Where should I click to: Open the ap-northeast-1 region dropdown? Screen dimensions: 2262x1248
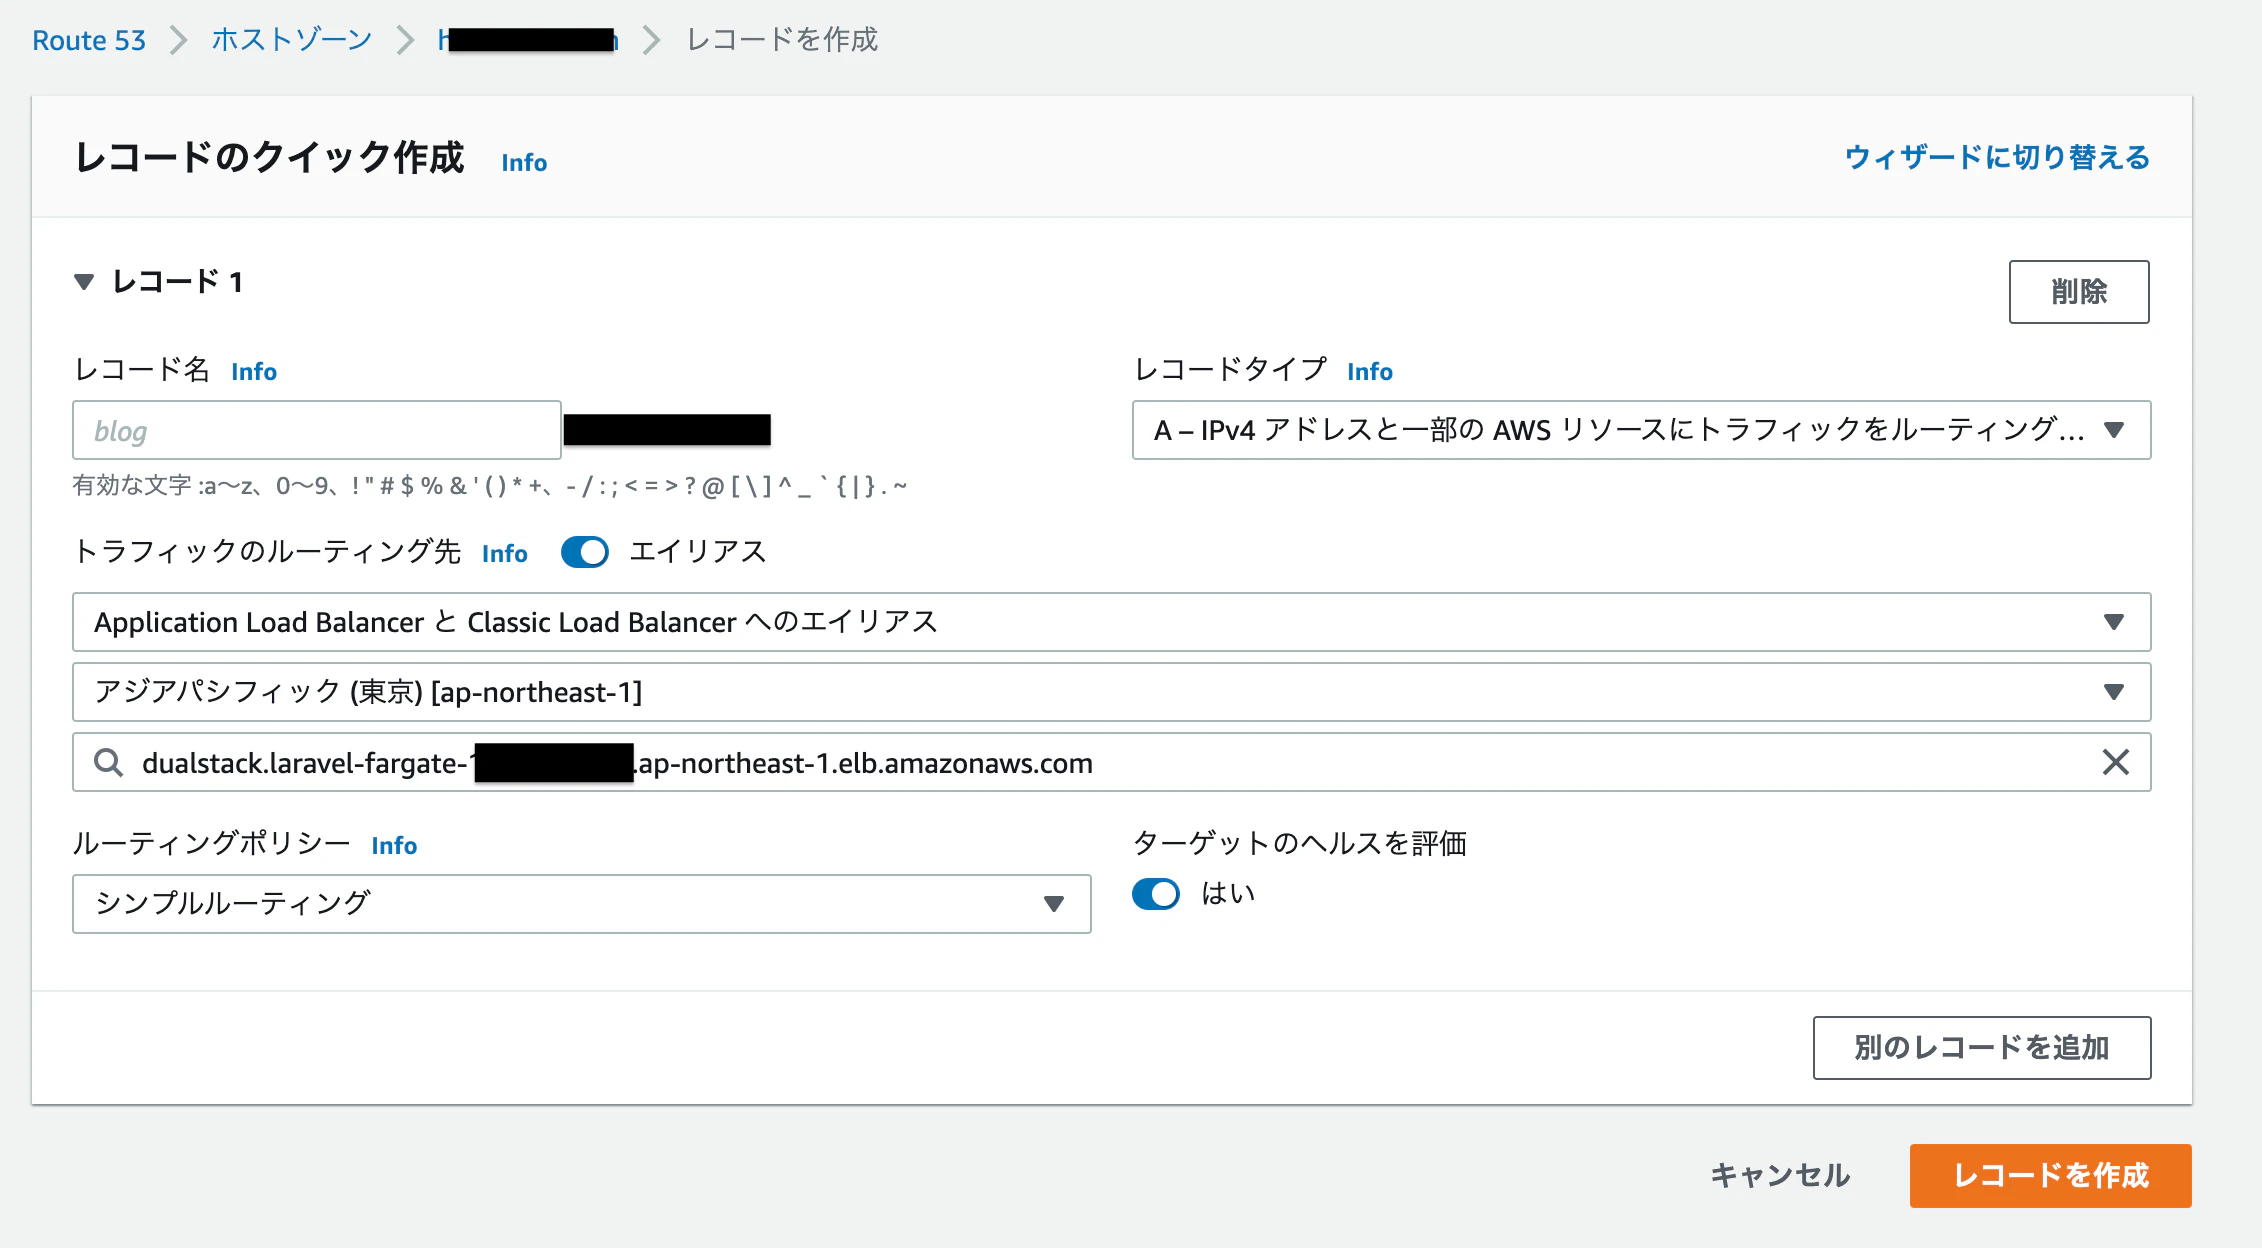(1111, 692)
